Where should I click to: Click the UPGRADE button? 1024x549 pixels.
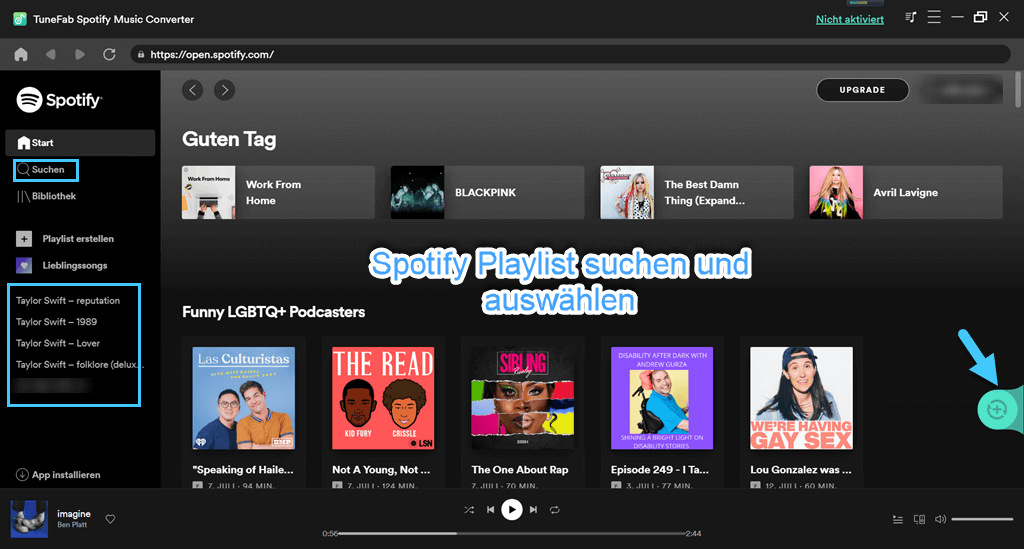862,90
